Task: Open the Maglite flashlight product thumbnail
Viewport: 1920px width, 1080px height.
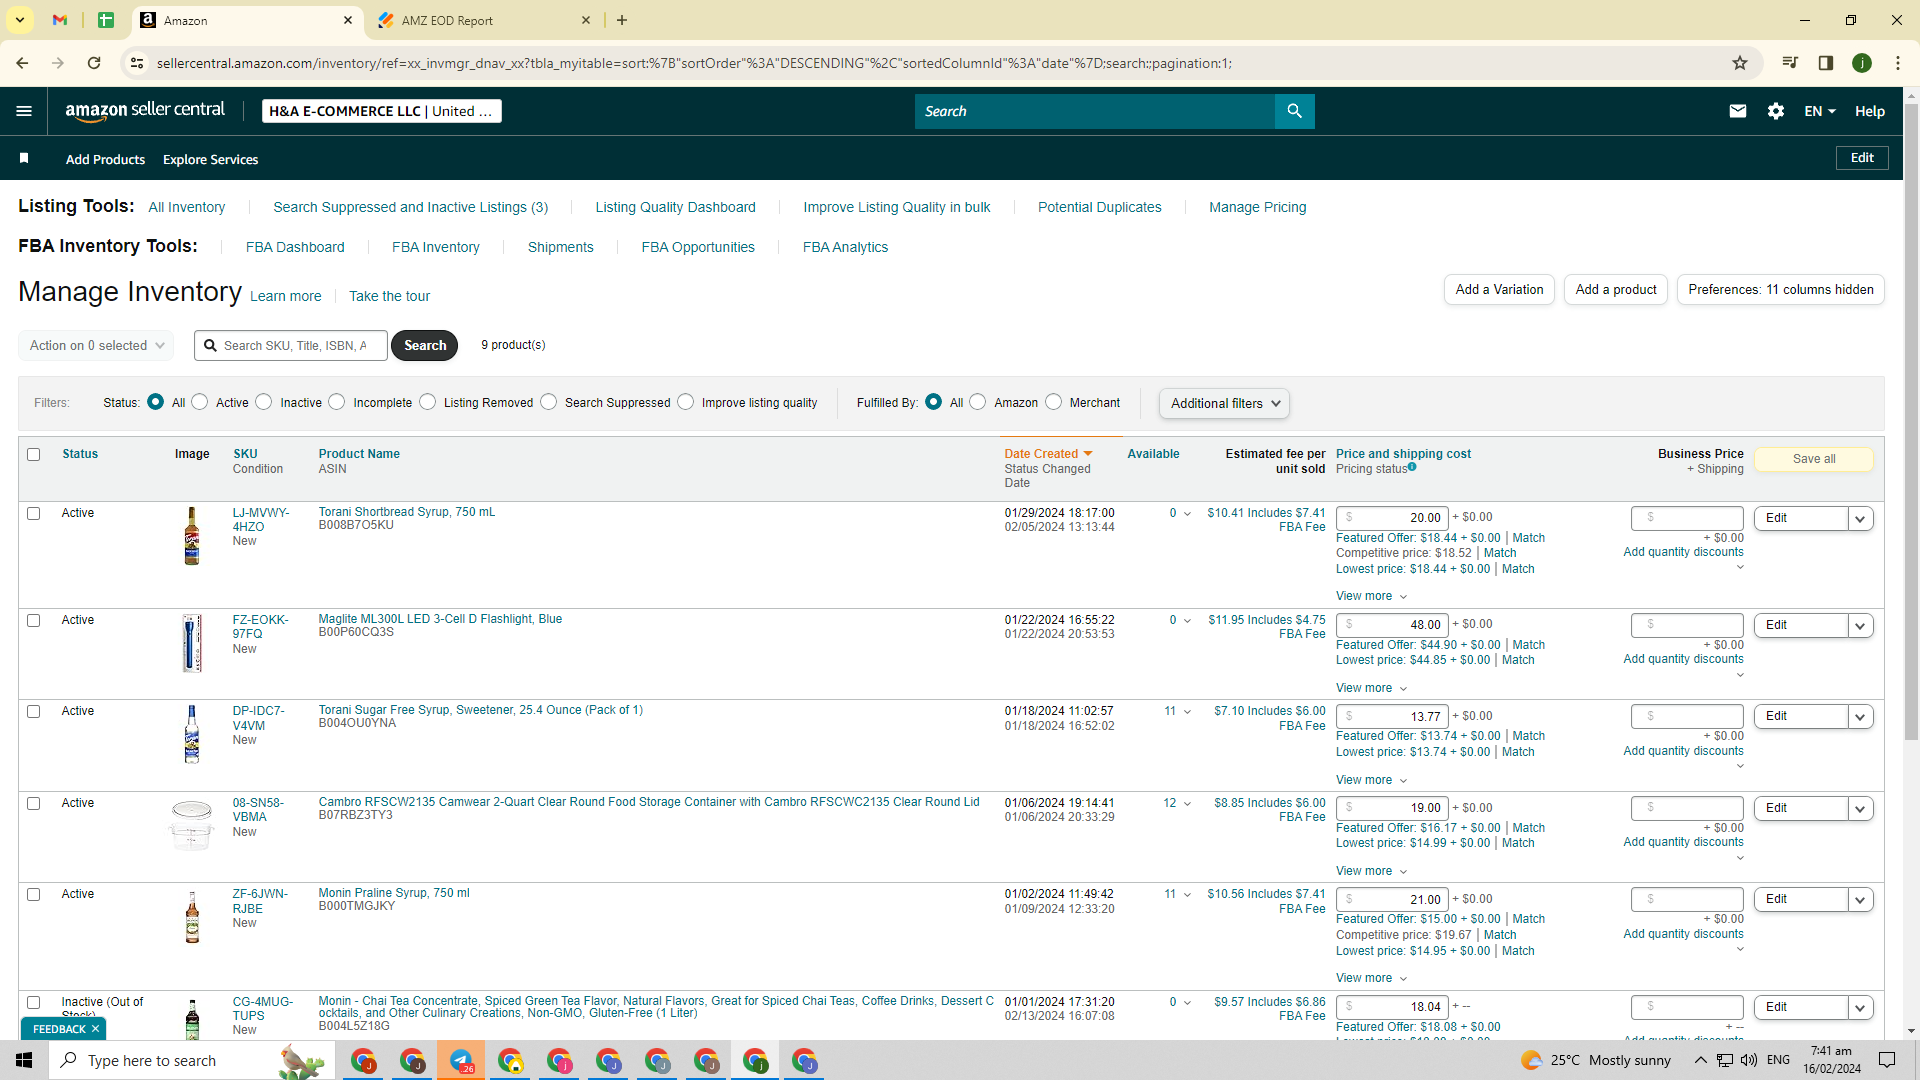Action: (192, 643)
